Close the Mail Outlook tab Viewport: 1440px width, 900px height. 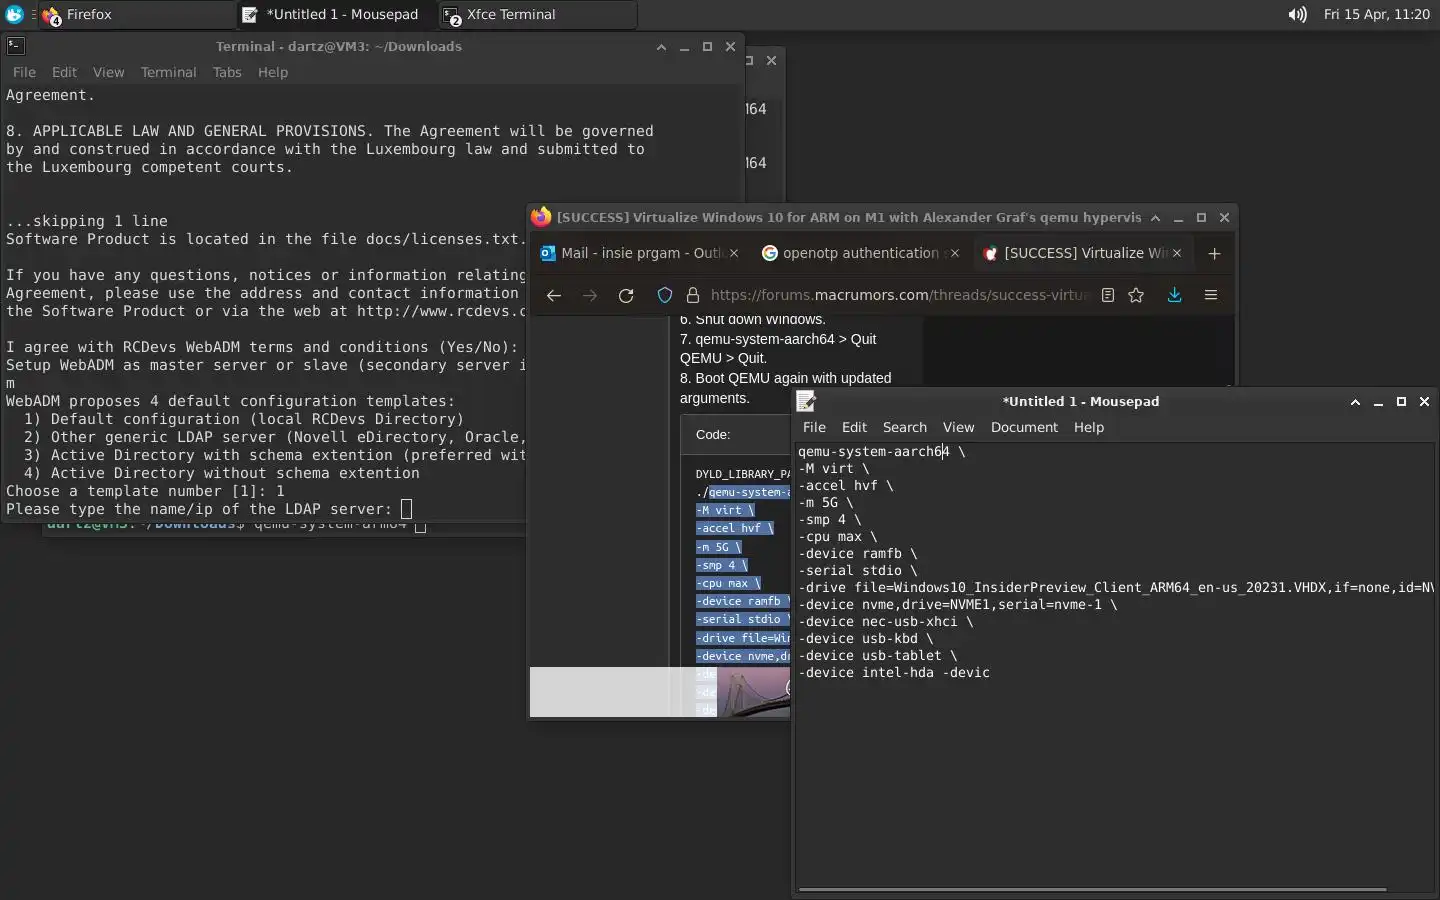coord(734,253)
